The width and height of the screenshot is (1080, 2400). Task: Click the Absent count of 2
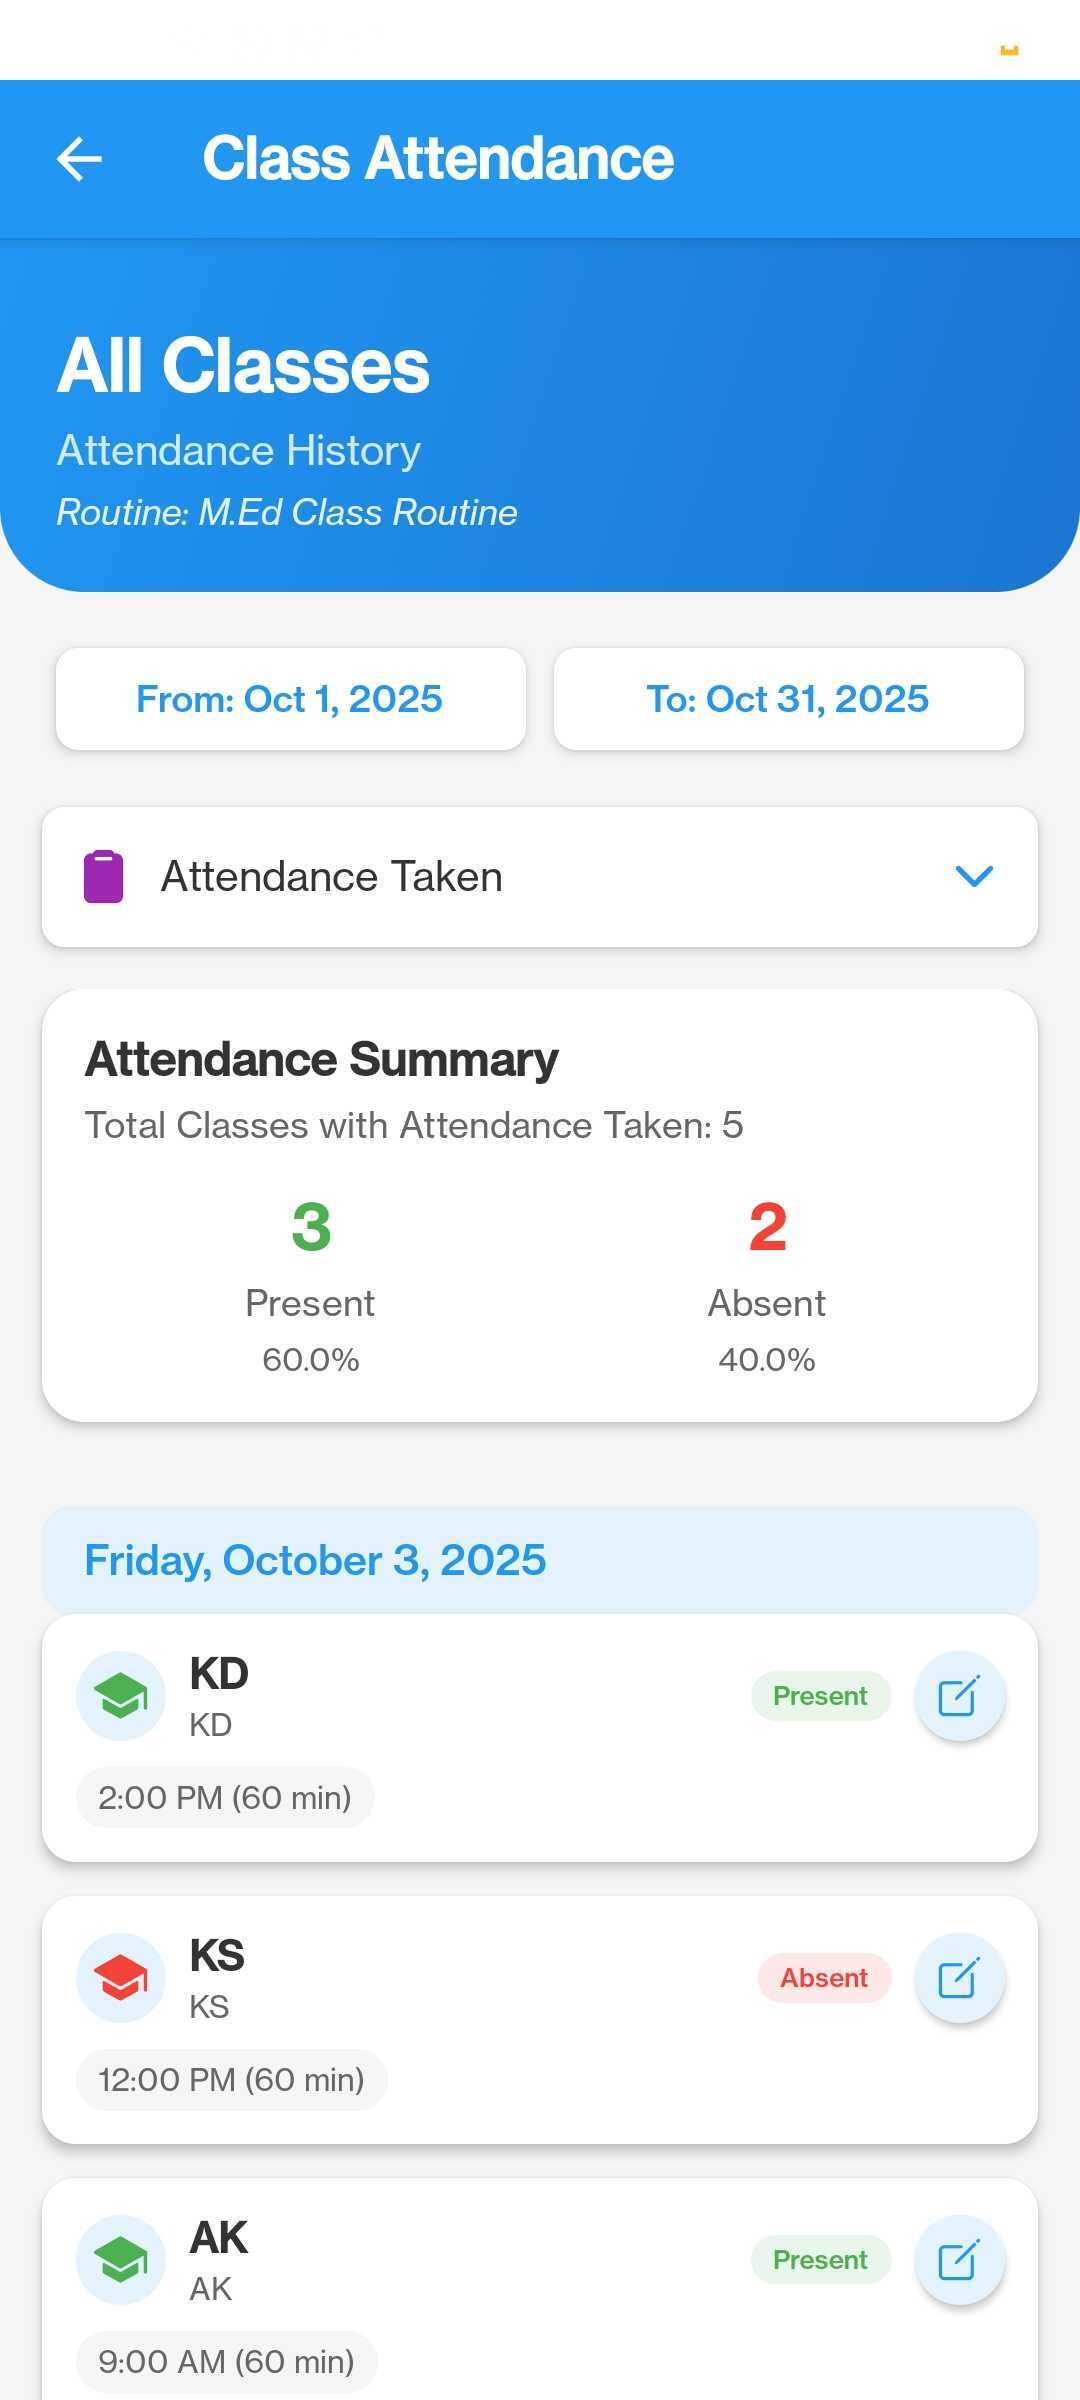click(x=767, y=1227)
